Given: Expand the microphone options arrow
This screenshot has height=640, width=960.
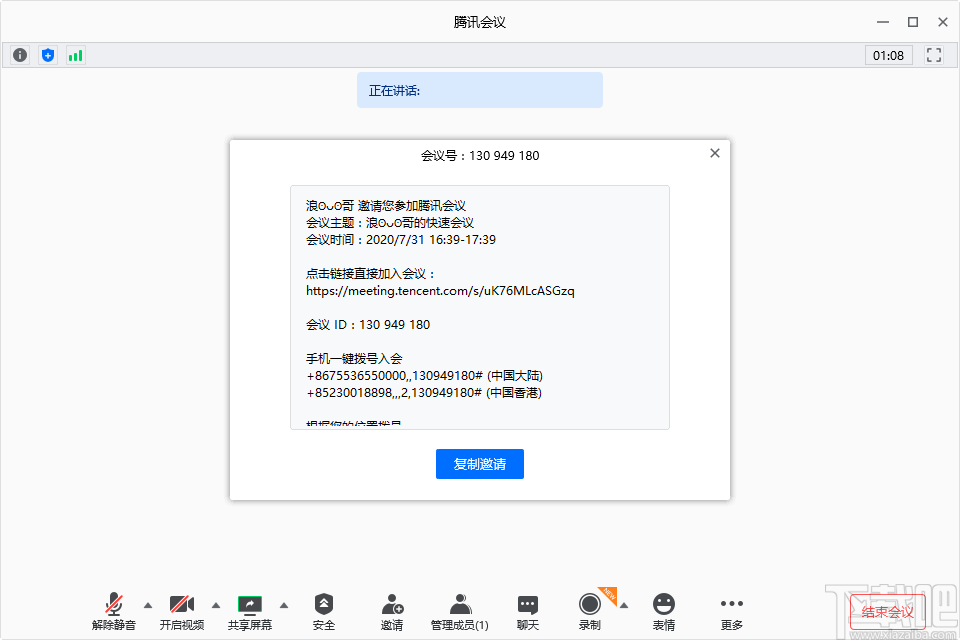Looking at the screenshot, I should click(146, 604).
